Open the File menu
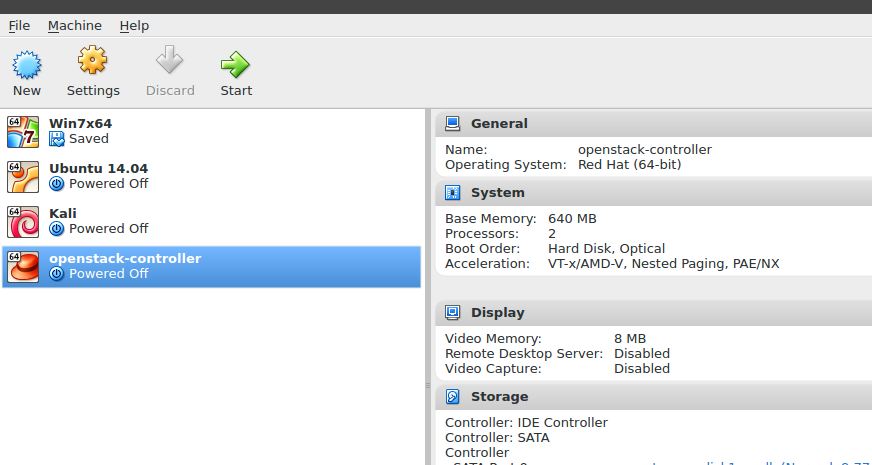Viewport: 872px width, 465px height. 19,26
